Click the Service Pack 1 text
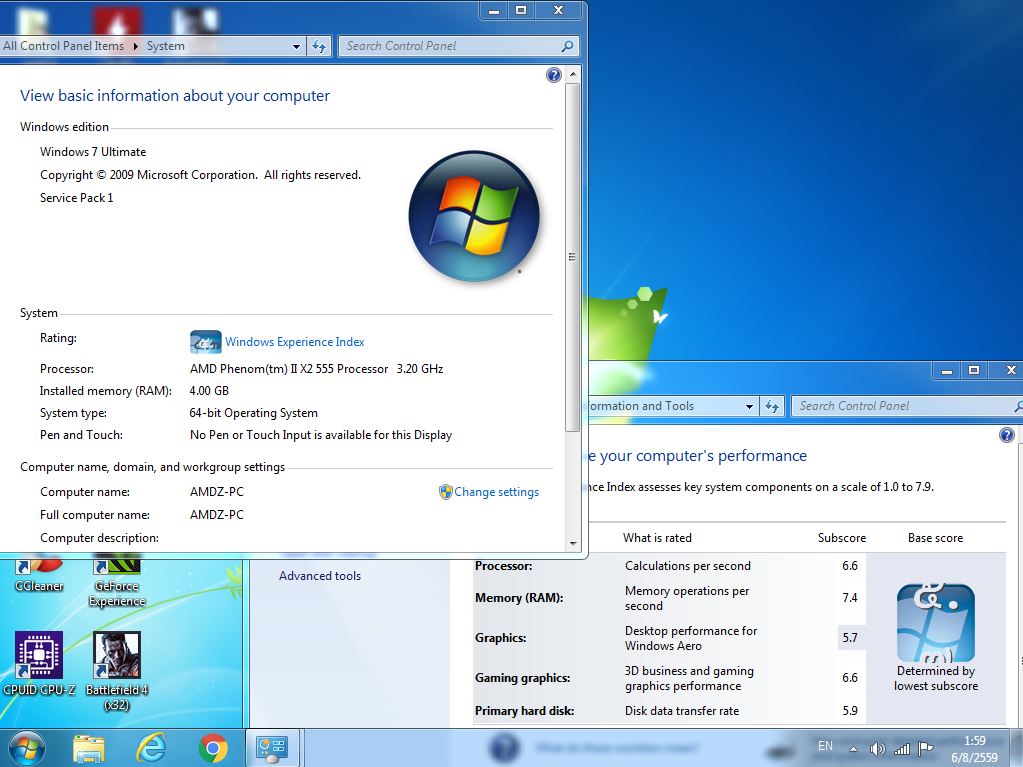1023x767 pixels. (x=76, y=198)
